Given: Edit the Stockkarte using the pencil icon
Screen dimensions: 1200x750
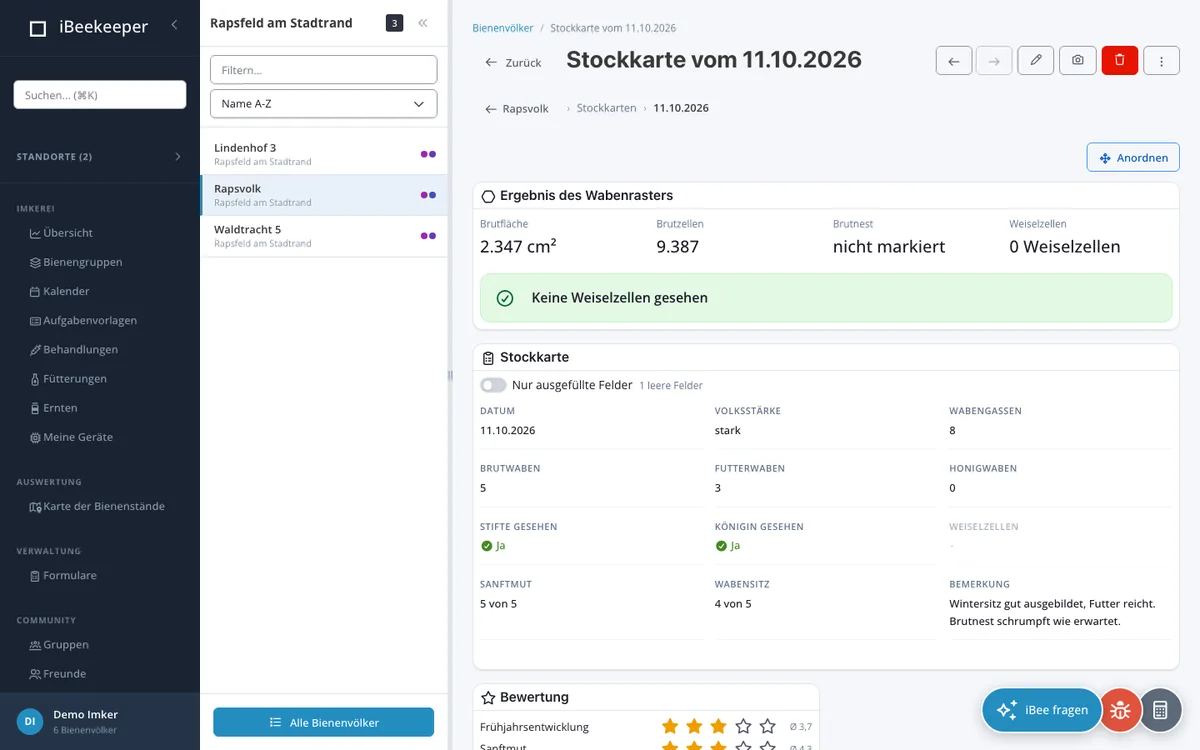Looking at the screenshot, I should 1036,61.
